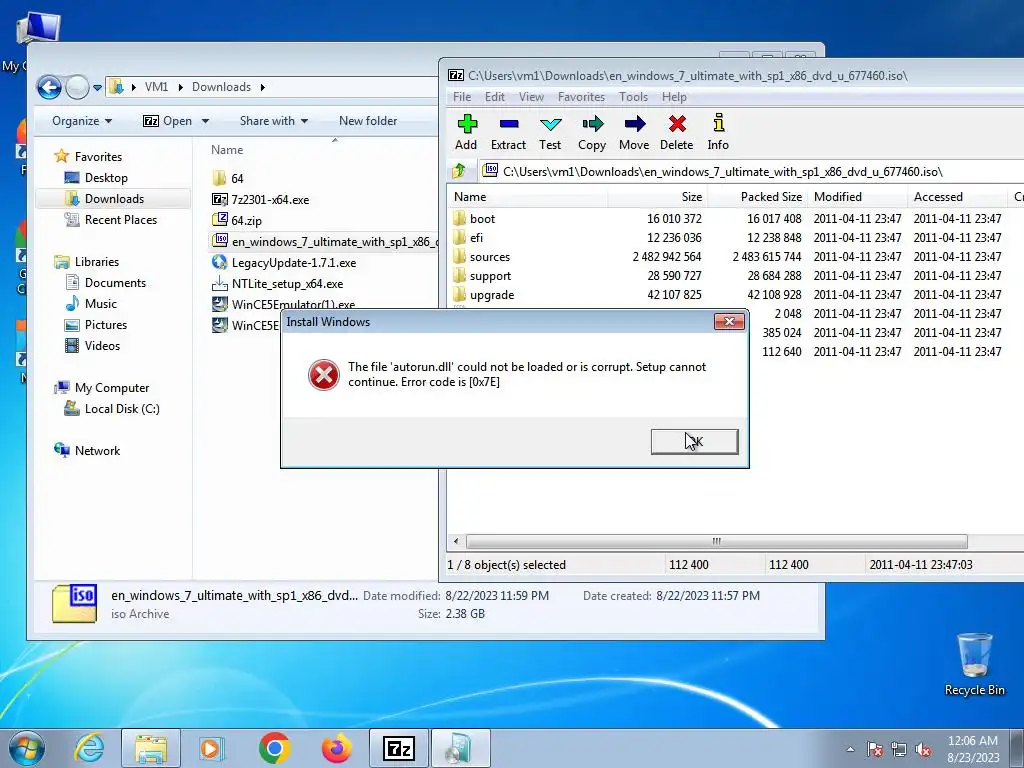Open the View menu in 7-Zip
The width and height of the screenshot is (1024, 768).
[531, 97]
